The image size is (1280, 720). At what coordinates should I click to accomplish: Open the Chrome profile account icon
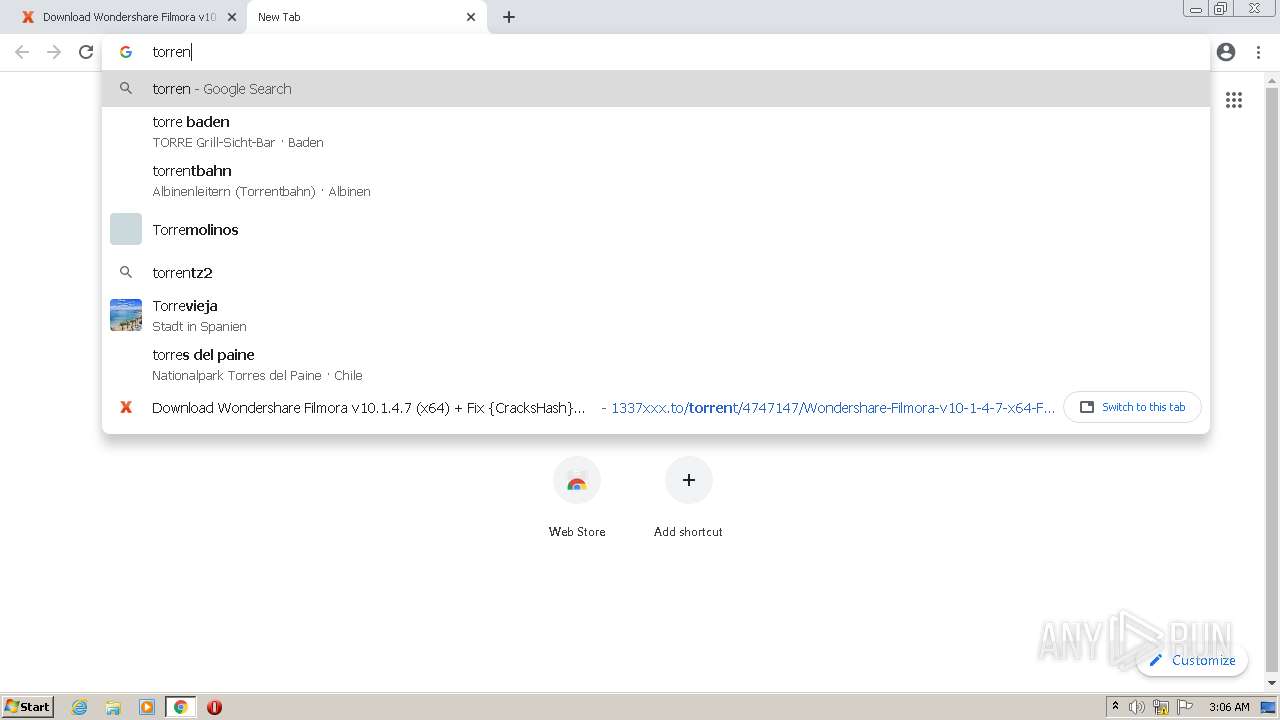coord(1226,52)
